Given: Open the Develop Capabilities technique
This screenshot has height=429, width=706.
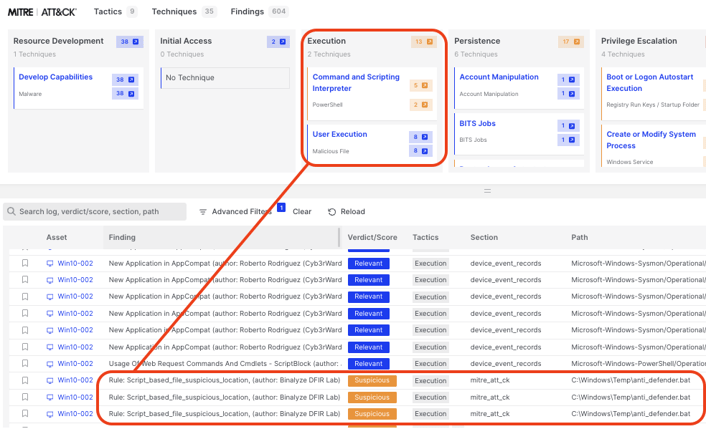Looking at the screenshot, I should (55, 77).
